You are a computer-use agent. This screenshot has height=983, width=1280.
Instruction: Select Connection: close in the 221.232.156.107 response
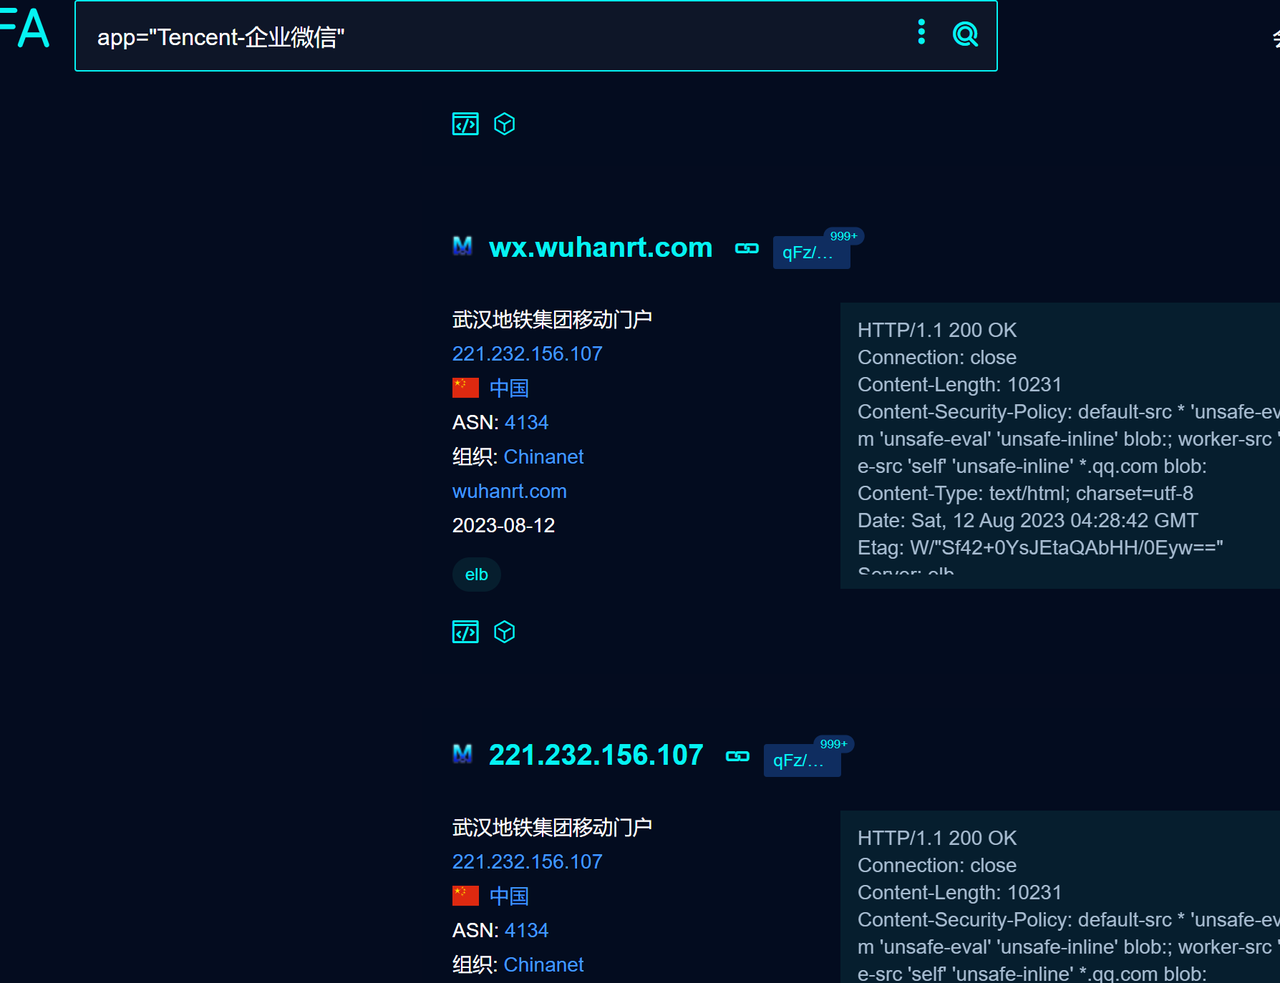[x=937, y=865]
